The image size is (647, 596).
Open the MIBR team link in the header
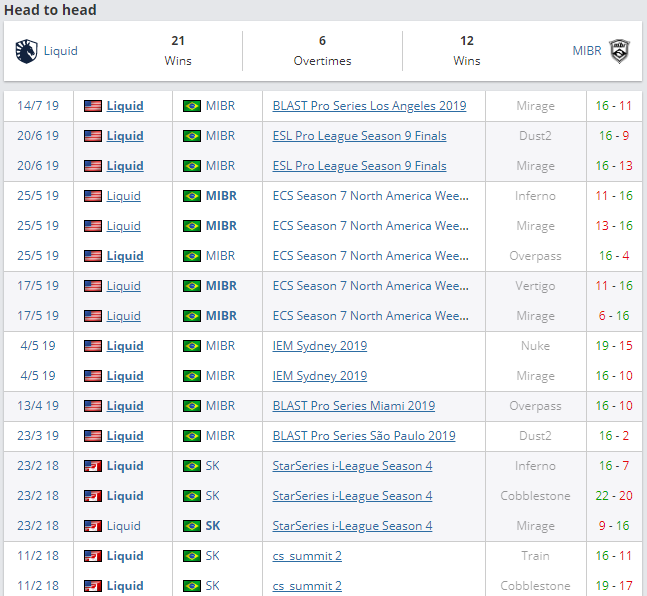(x=587, y=51)
